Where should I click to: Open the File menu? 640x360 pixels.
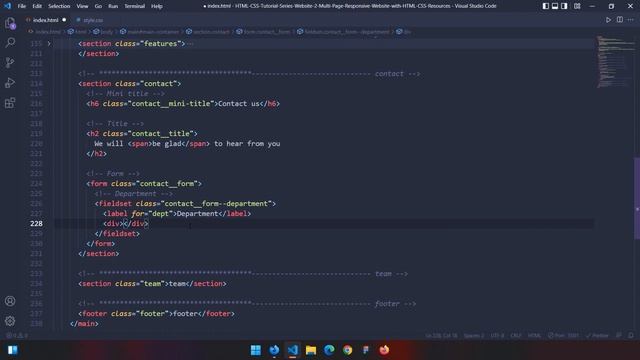point(22,6)
